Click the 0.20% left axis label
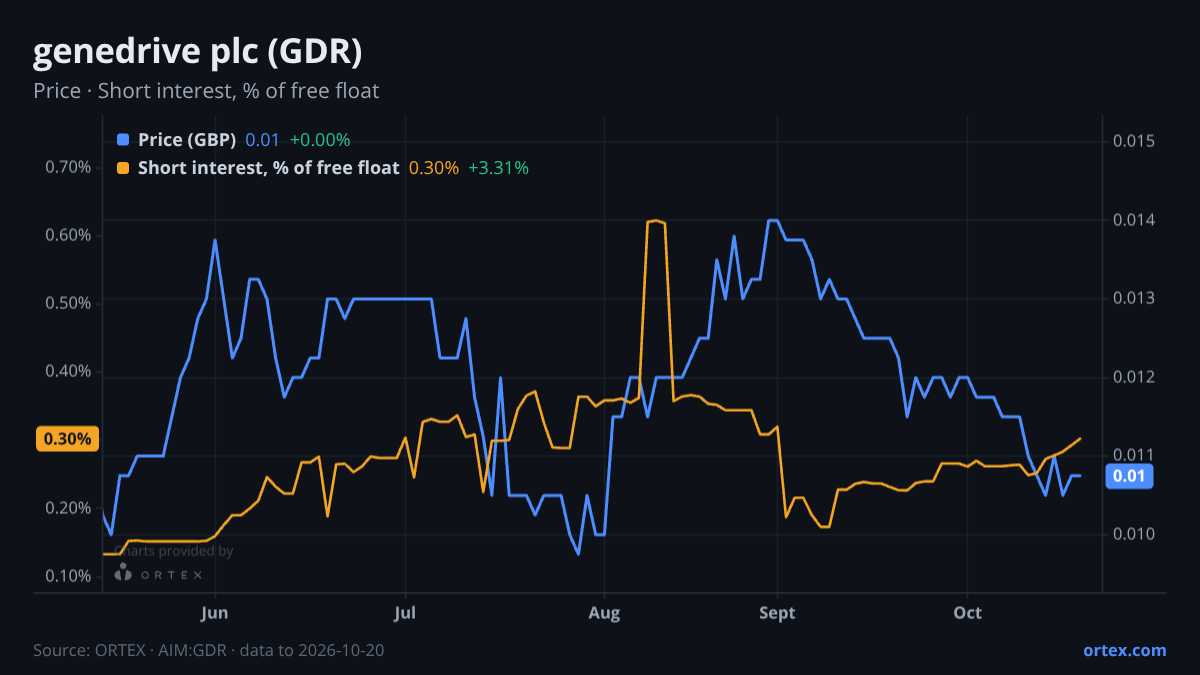1200x675 pixels. (68, 508)
